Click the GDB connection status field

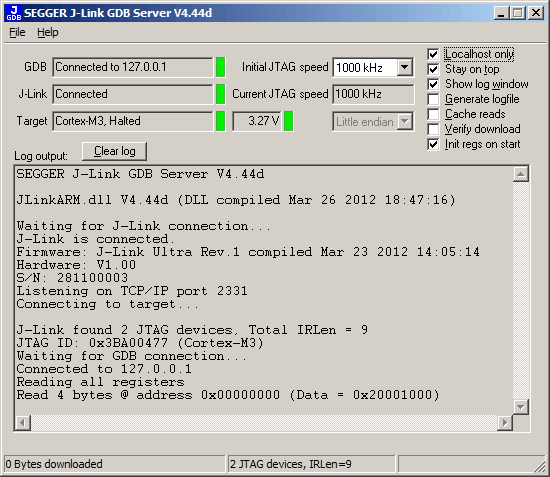(x=133, y=67)
